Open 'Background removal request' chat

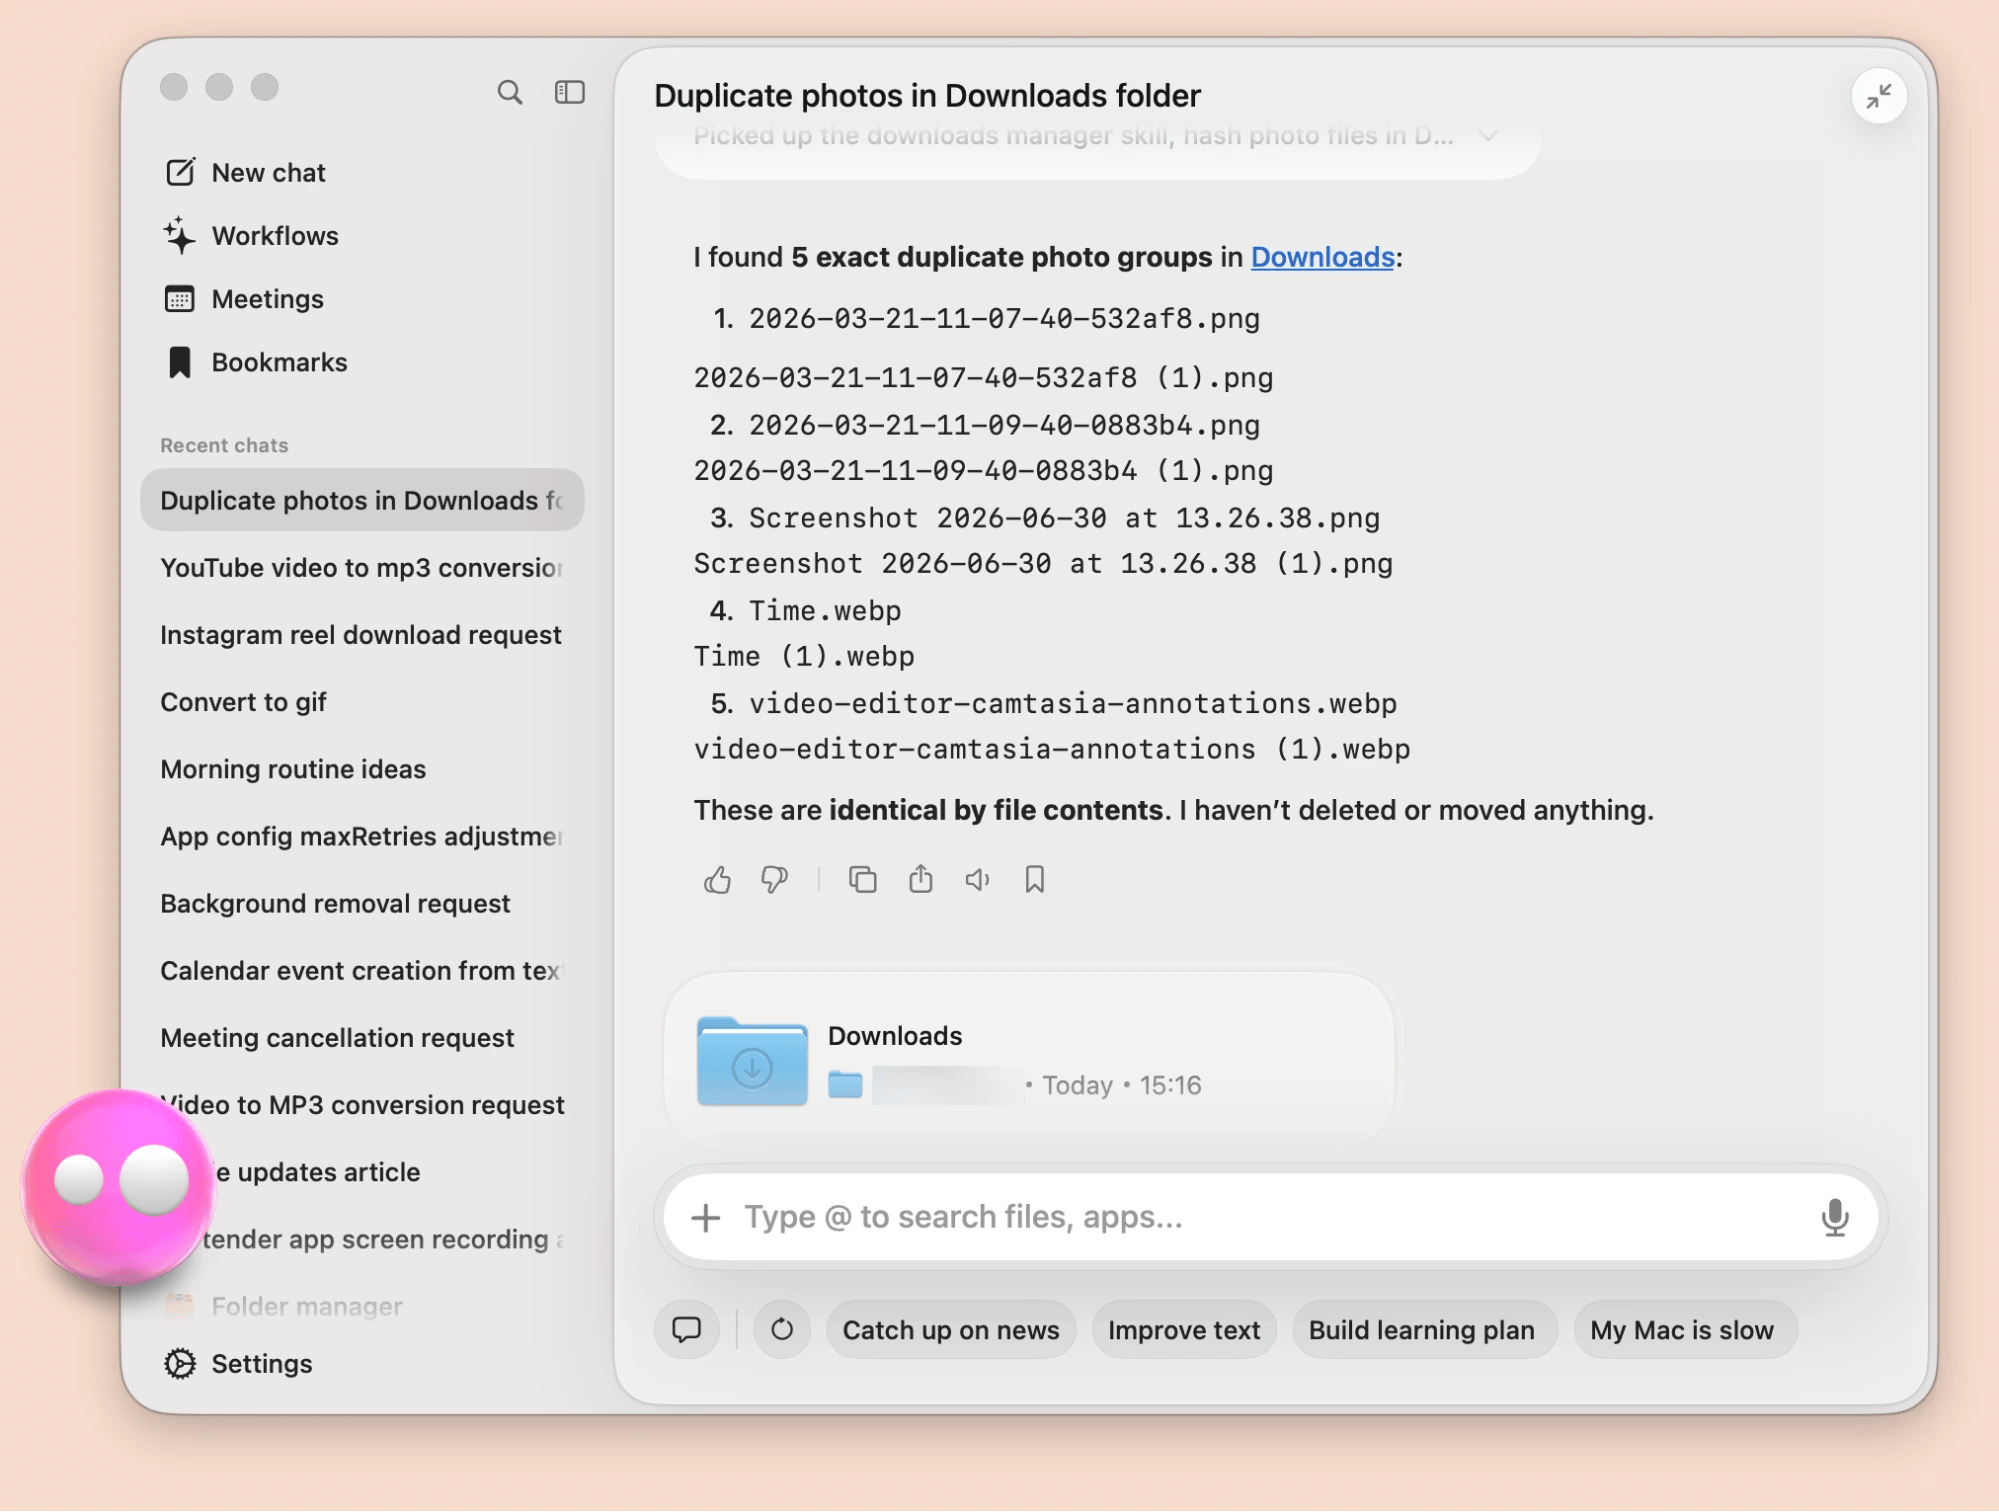pyautogui.click(x=362, y=903)
